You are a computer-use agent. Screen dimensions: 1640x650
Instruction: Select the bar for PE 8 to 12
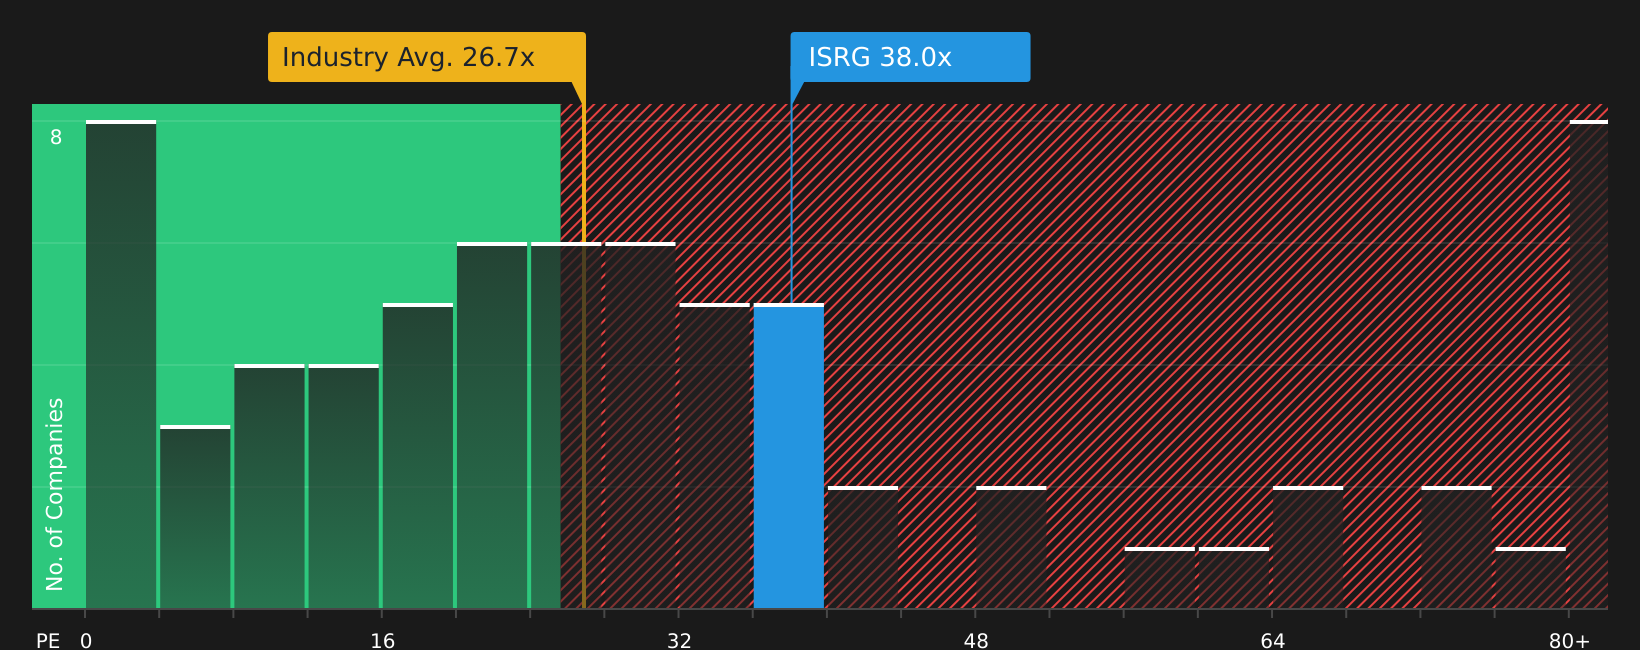point(269,486)
